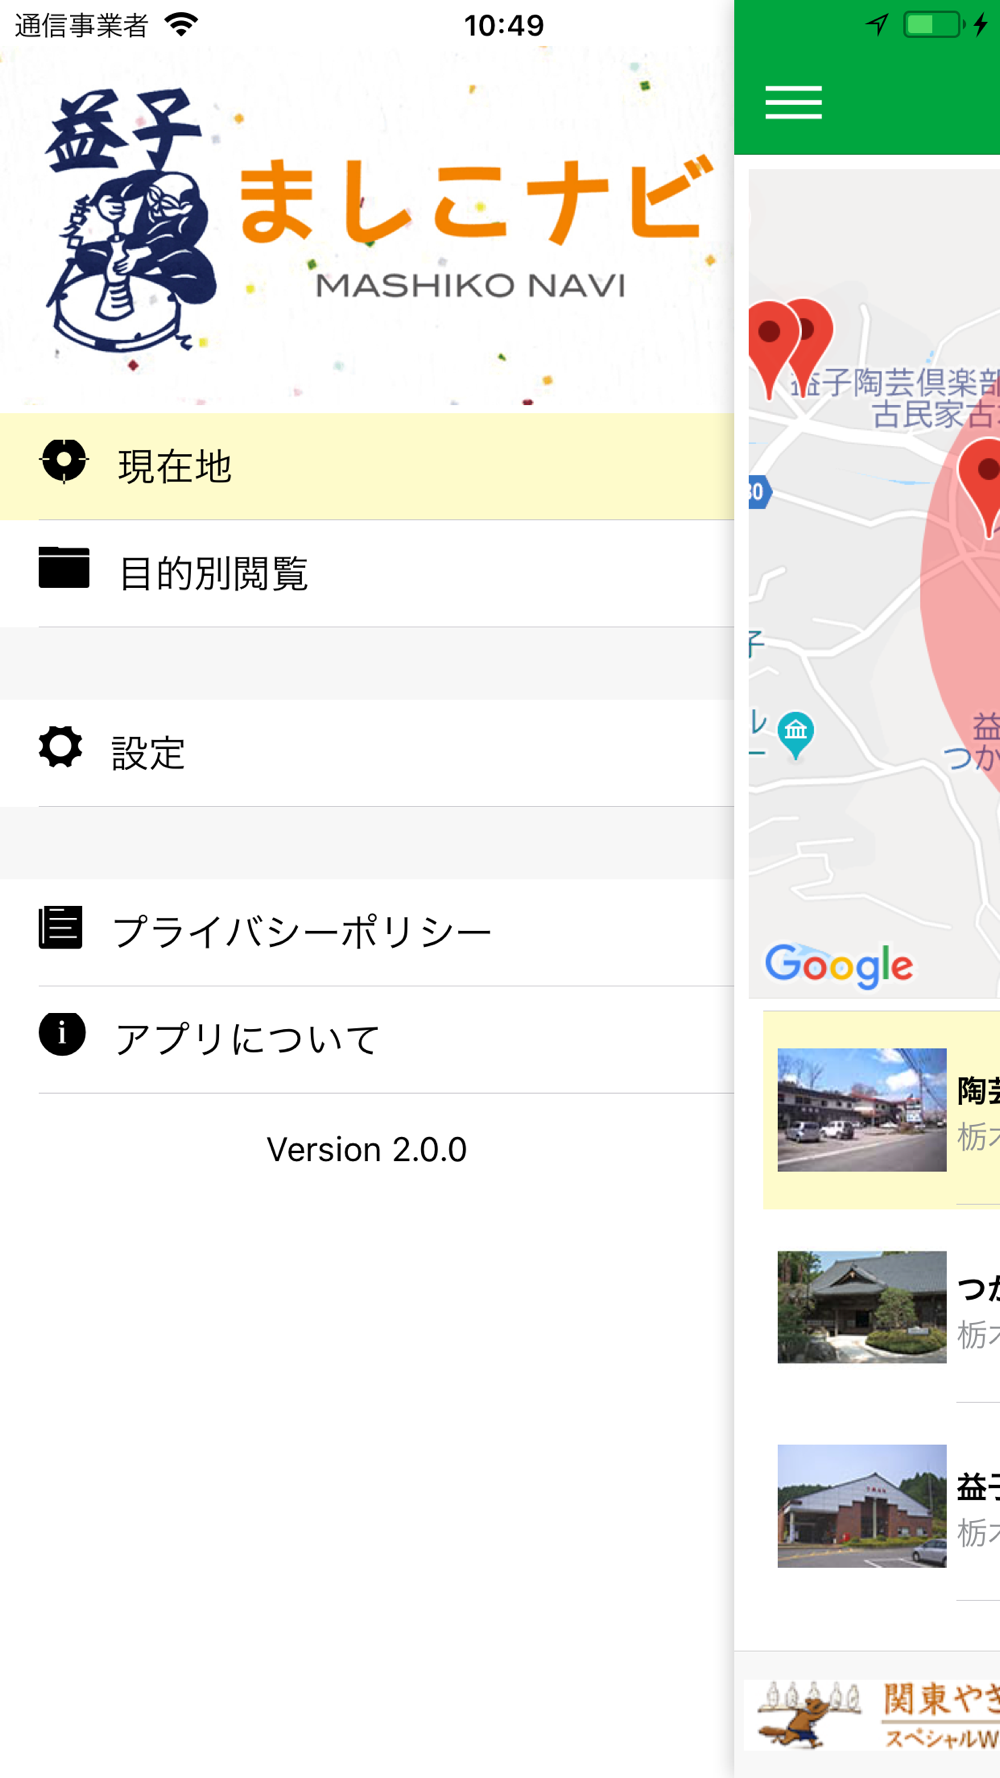The image size is (1000, 1778).
Task: Open the temple building thumbnail
Action: [862, 1306]
